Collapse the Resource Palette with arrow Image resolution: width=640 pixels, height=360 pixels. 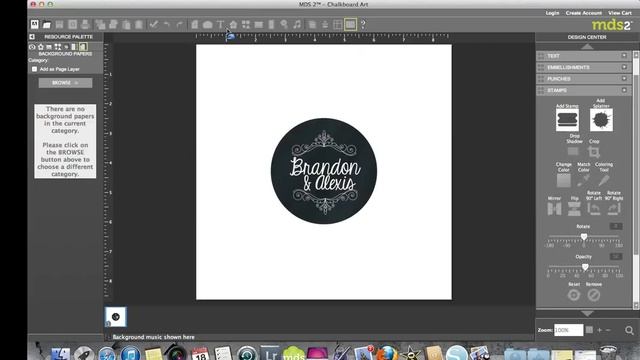[32, 37]
